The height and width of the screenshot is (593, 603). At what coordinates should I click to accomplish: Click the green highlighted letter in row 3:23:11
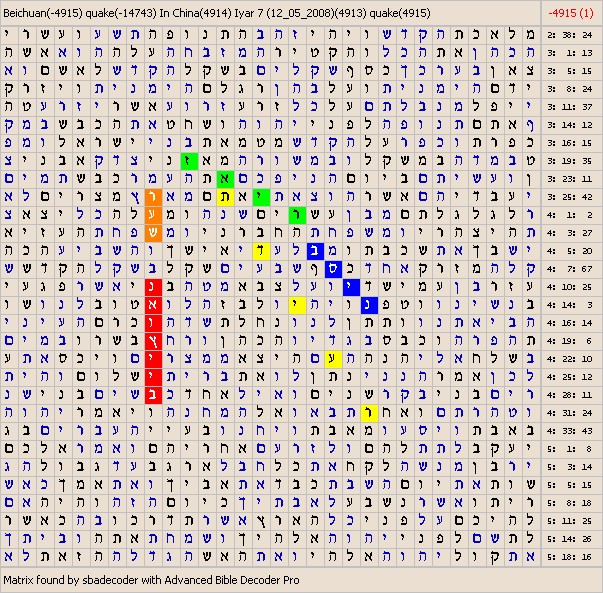(225, 179)
